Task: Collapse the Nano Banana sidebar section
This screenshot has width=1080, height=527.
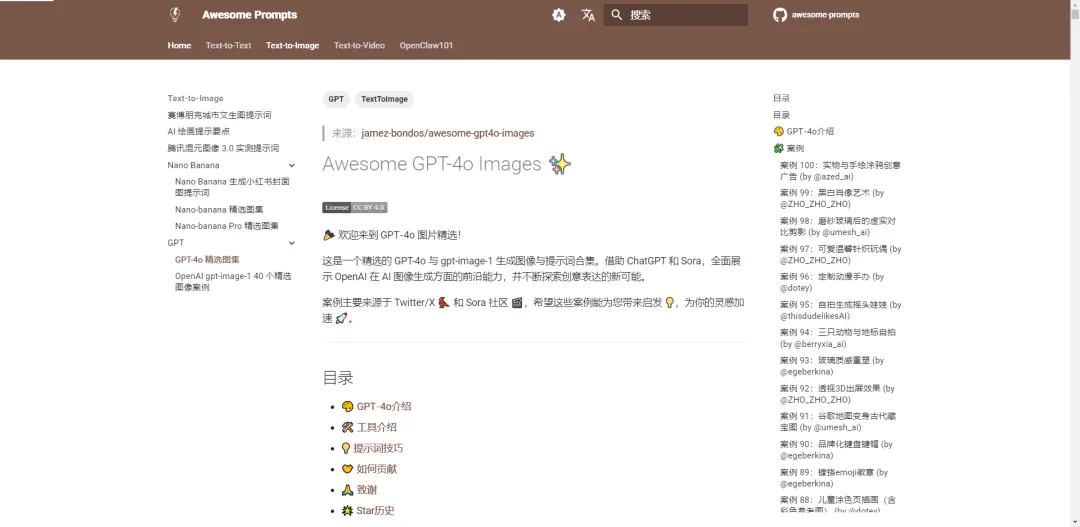Action: (291, 165)
